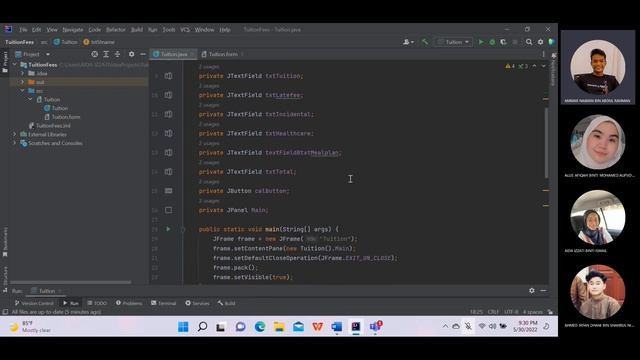
Task: Click TuitionFees breadcrumb in navigation bar
Action: point(19,42)
